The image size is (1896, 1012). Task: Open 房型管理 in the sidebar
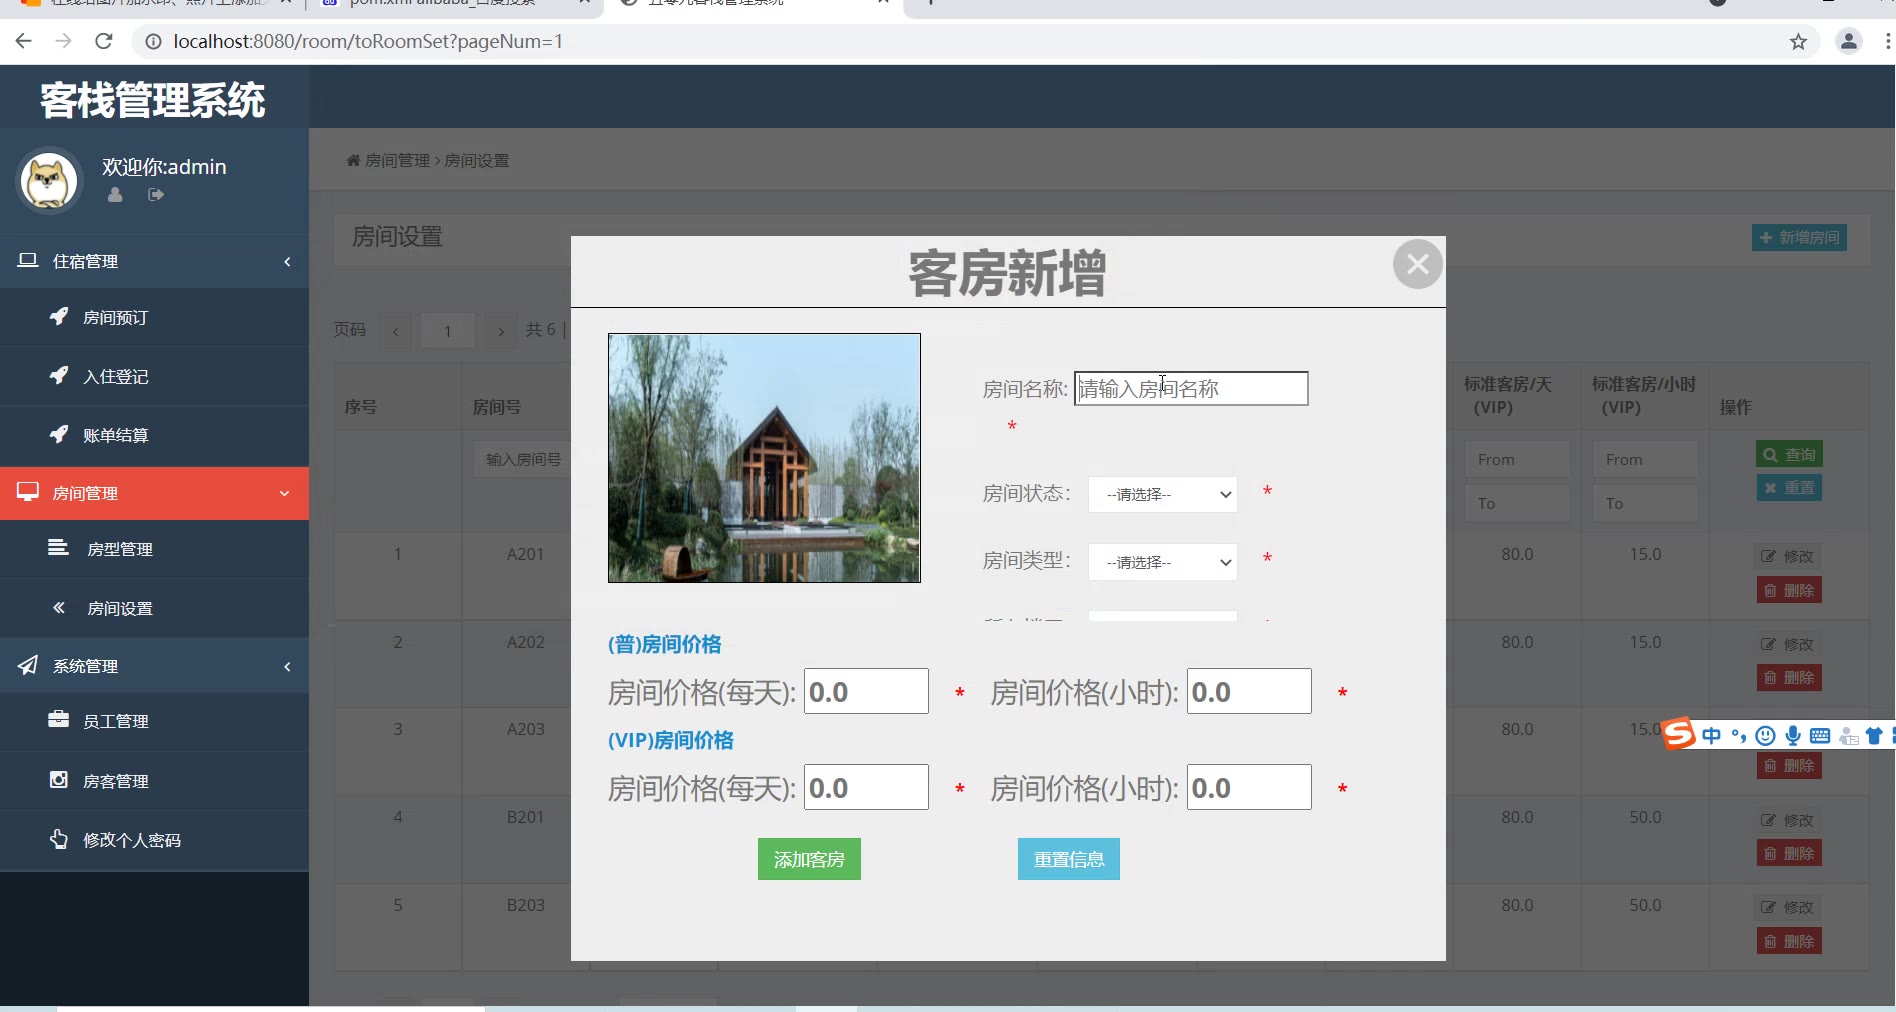tap(154, 549)
